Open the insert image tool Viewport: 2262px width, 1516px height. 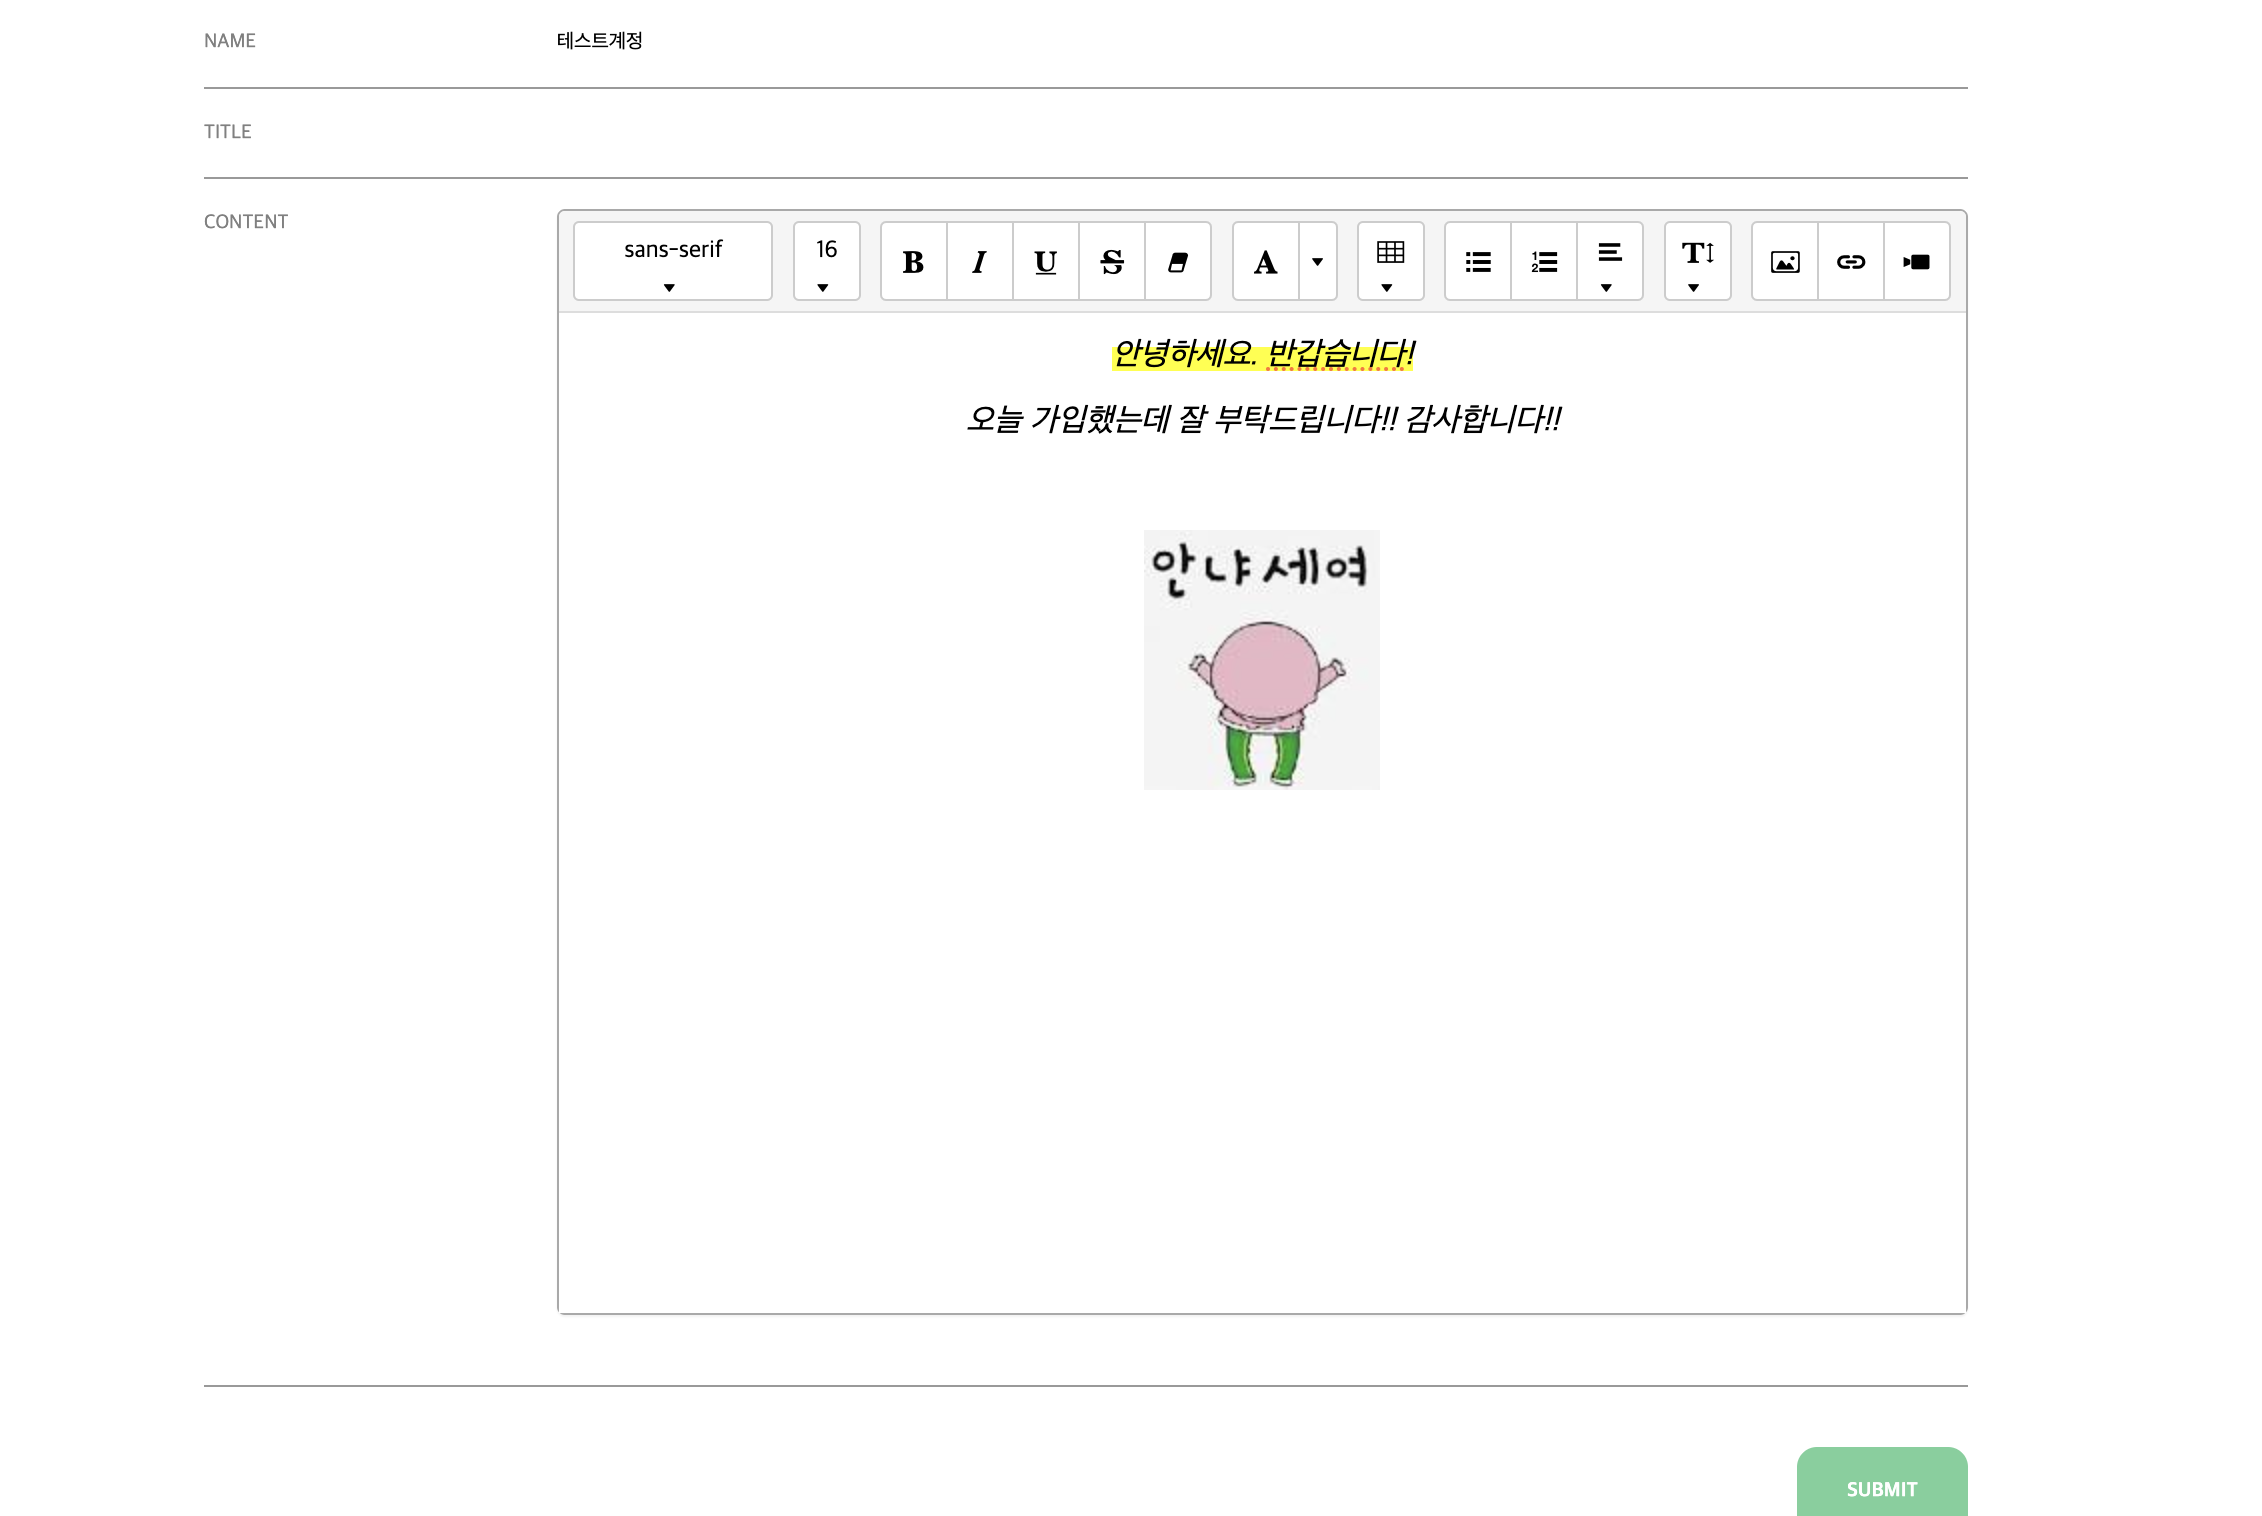(1784, 261)
